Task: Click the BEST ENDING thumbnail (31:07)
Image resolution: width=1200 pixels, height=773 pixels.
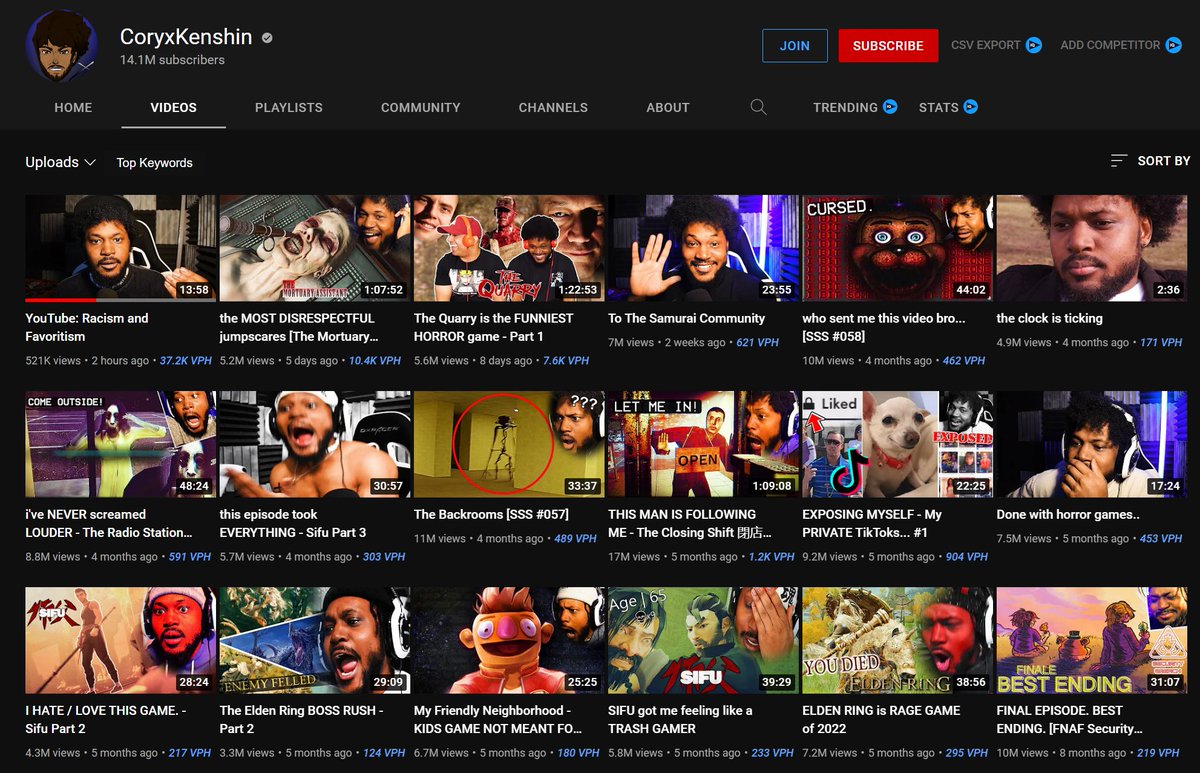Action: 1091,640
